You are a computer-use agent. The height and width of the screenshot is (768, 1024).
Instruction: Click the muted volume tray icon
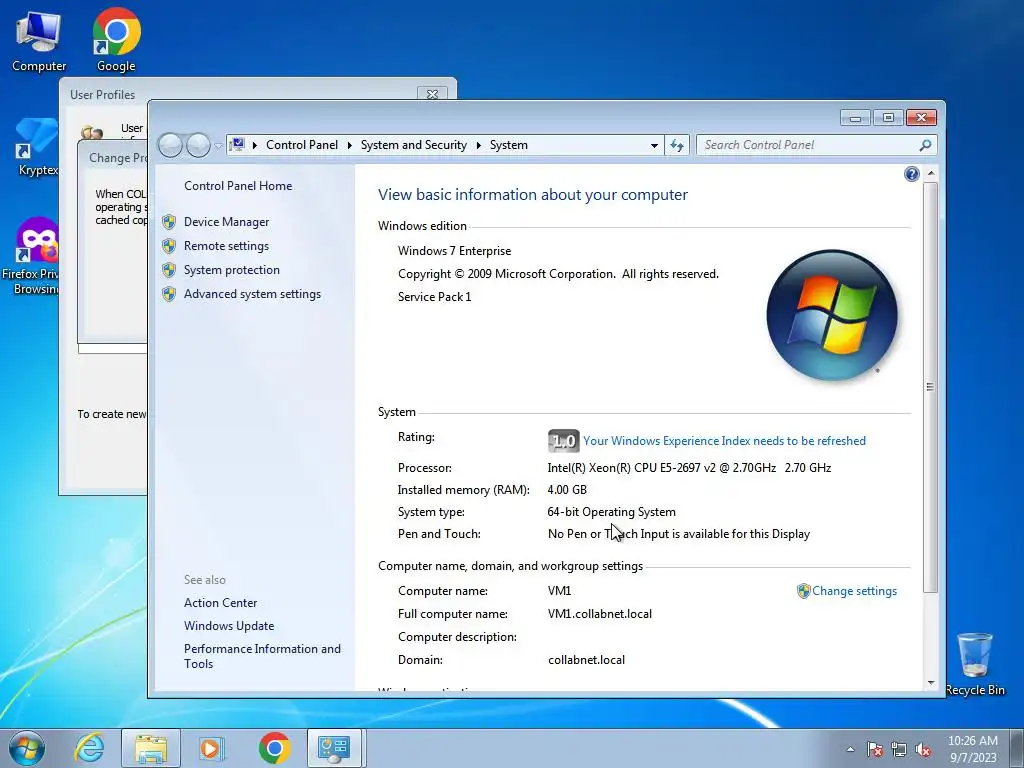pyautogui.click(x=923, y=749)
